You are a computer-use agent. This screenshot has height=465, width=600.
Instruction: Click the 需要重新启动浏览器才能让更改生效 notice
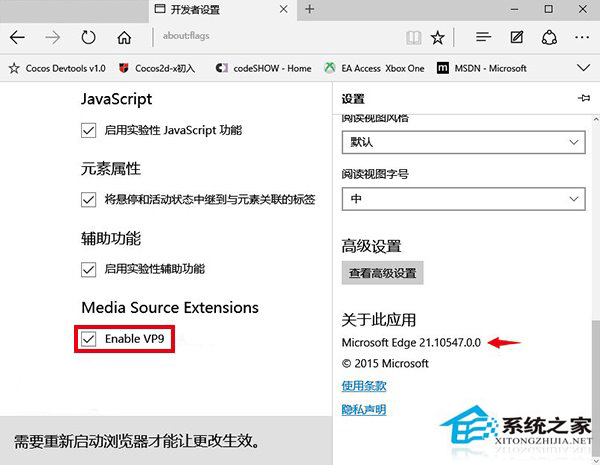tap(137, 441)
